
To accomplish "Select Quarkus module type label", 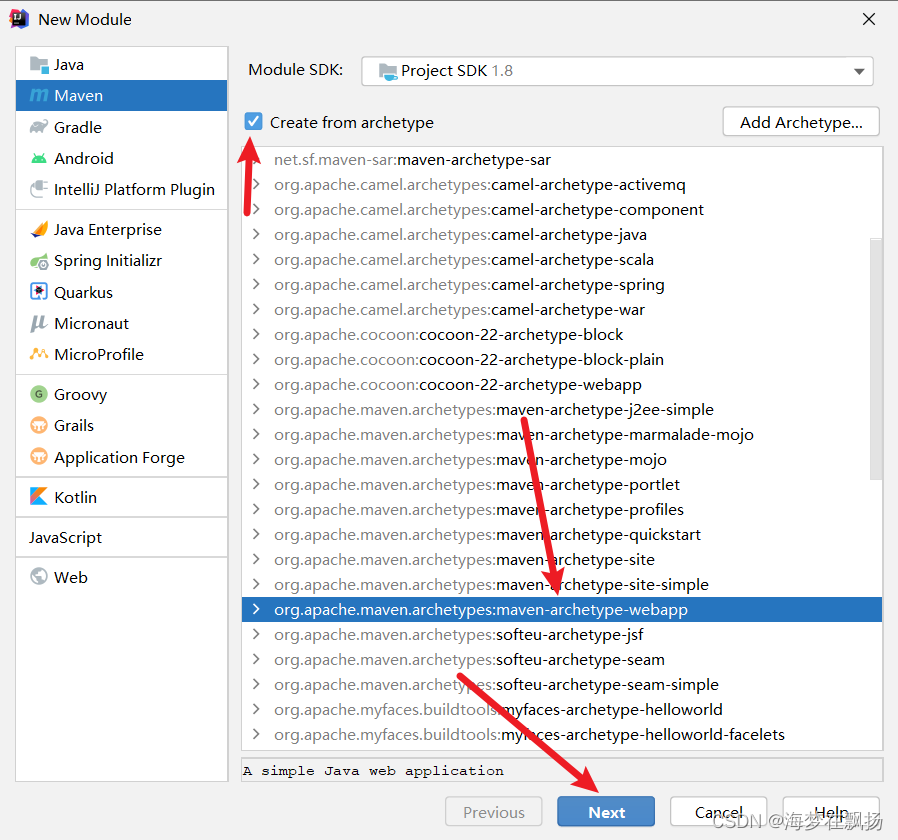I will tap(84, 293).
